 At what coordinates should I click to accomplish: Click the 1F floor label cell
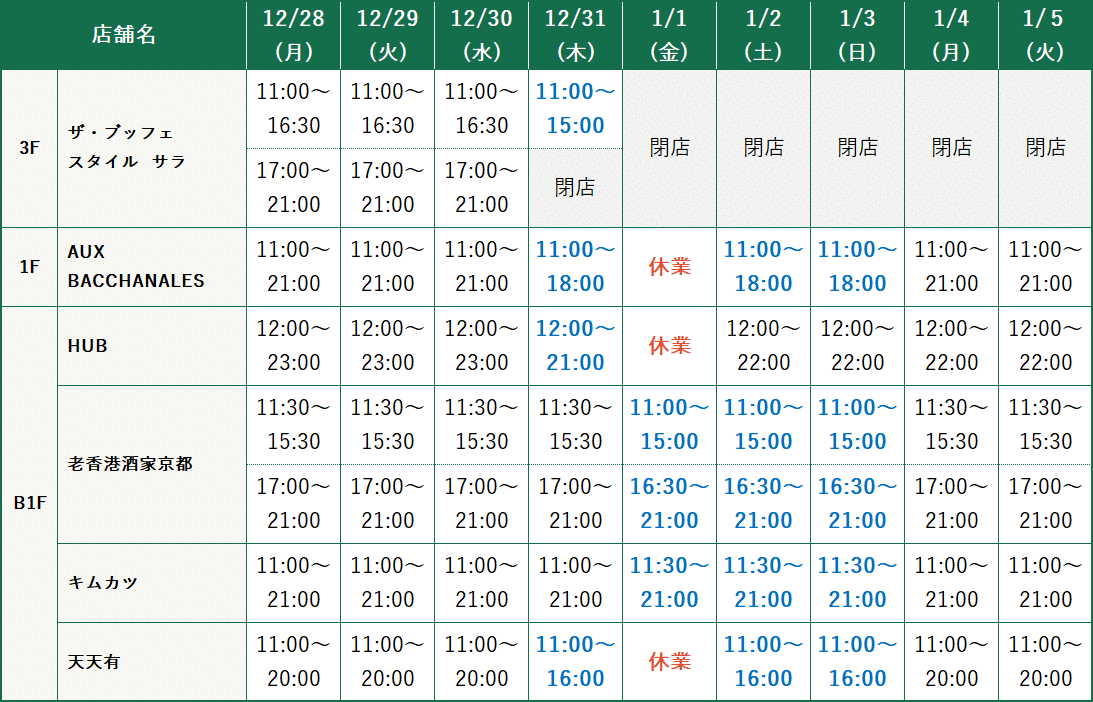tap(29, 267)
